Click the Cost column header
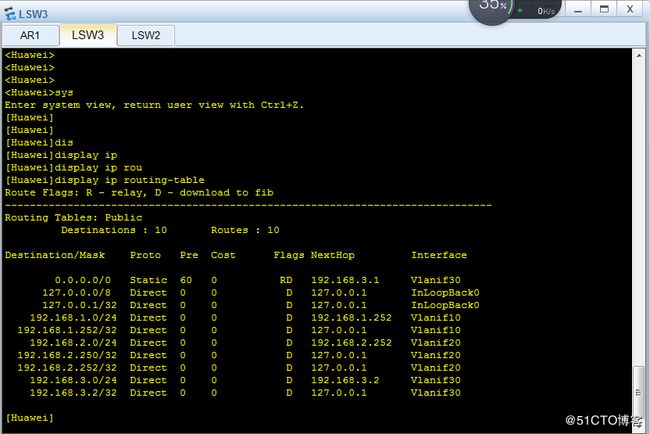The image size is (650, 434). tap(223, 255)
